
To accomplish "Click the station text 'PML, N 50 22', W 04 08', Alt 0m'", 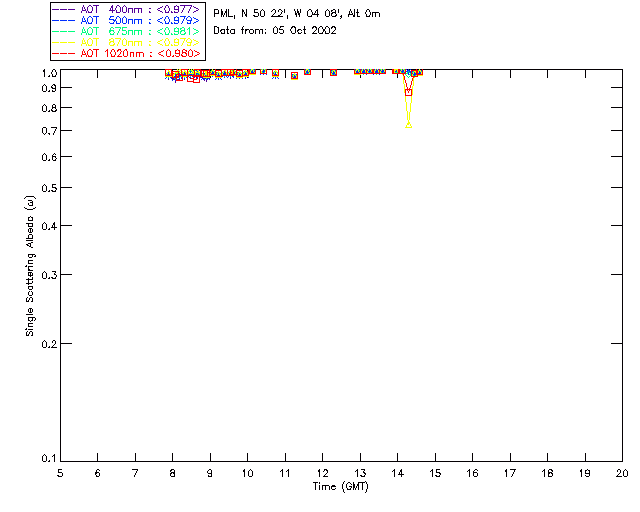I will pos(297,14).
